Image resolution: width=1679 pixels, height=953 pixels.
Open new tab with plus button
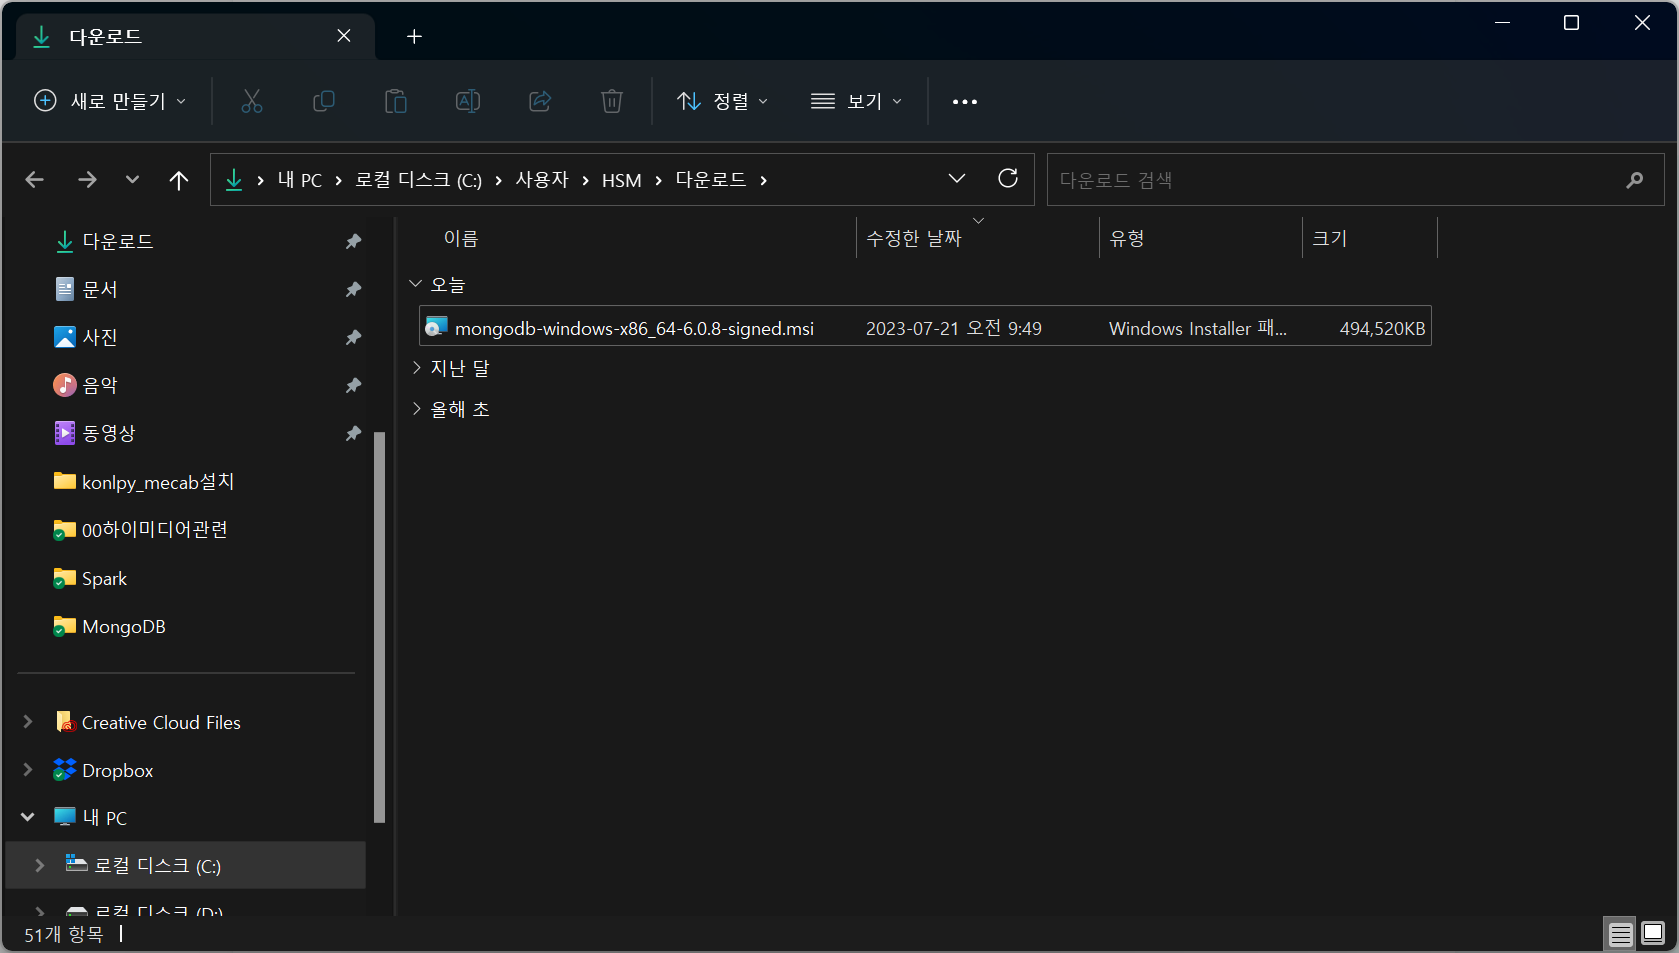[414, 36]
